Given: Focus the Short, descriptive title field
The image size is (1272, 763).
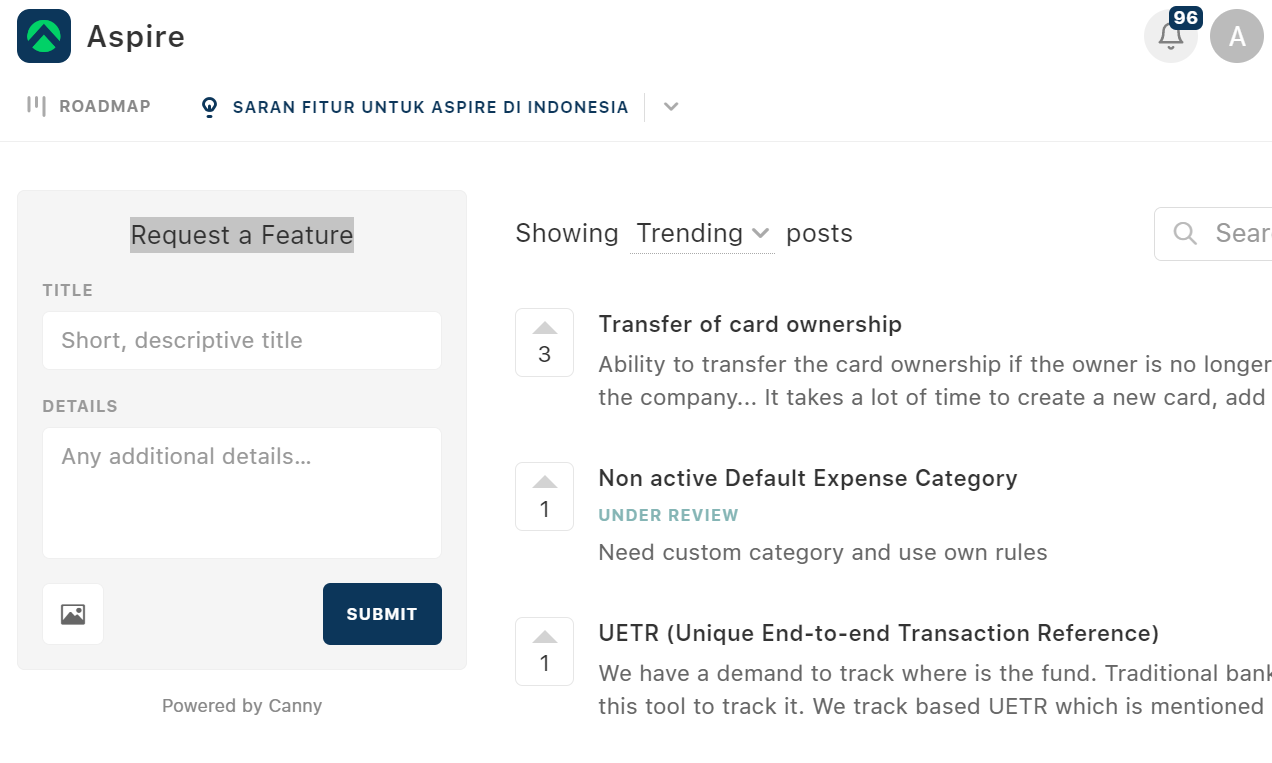Looking at the screenshot, I should [242, 340].
